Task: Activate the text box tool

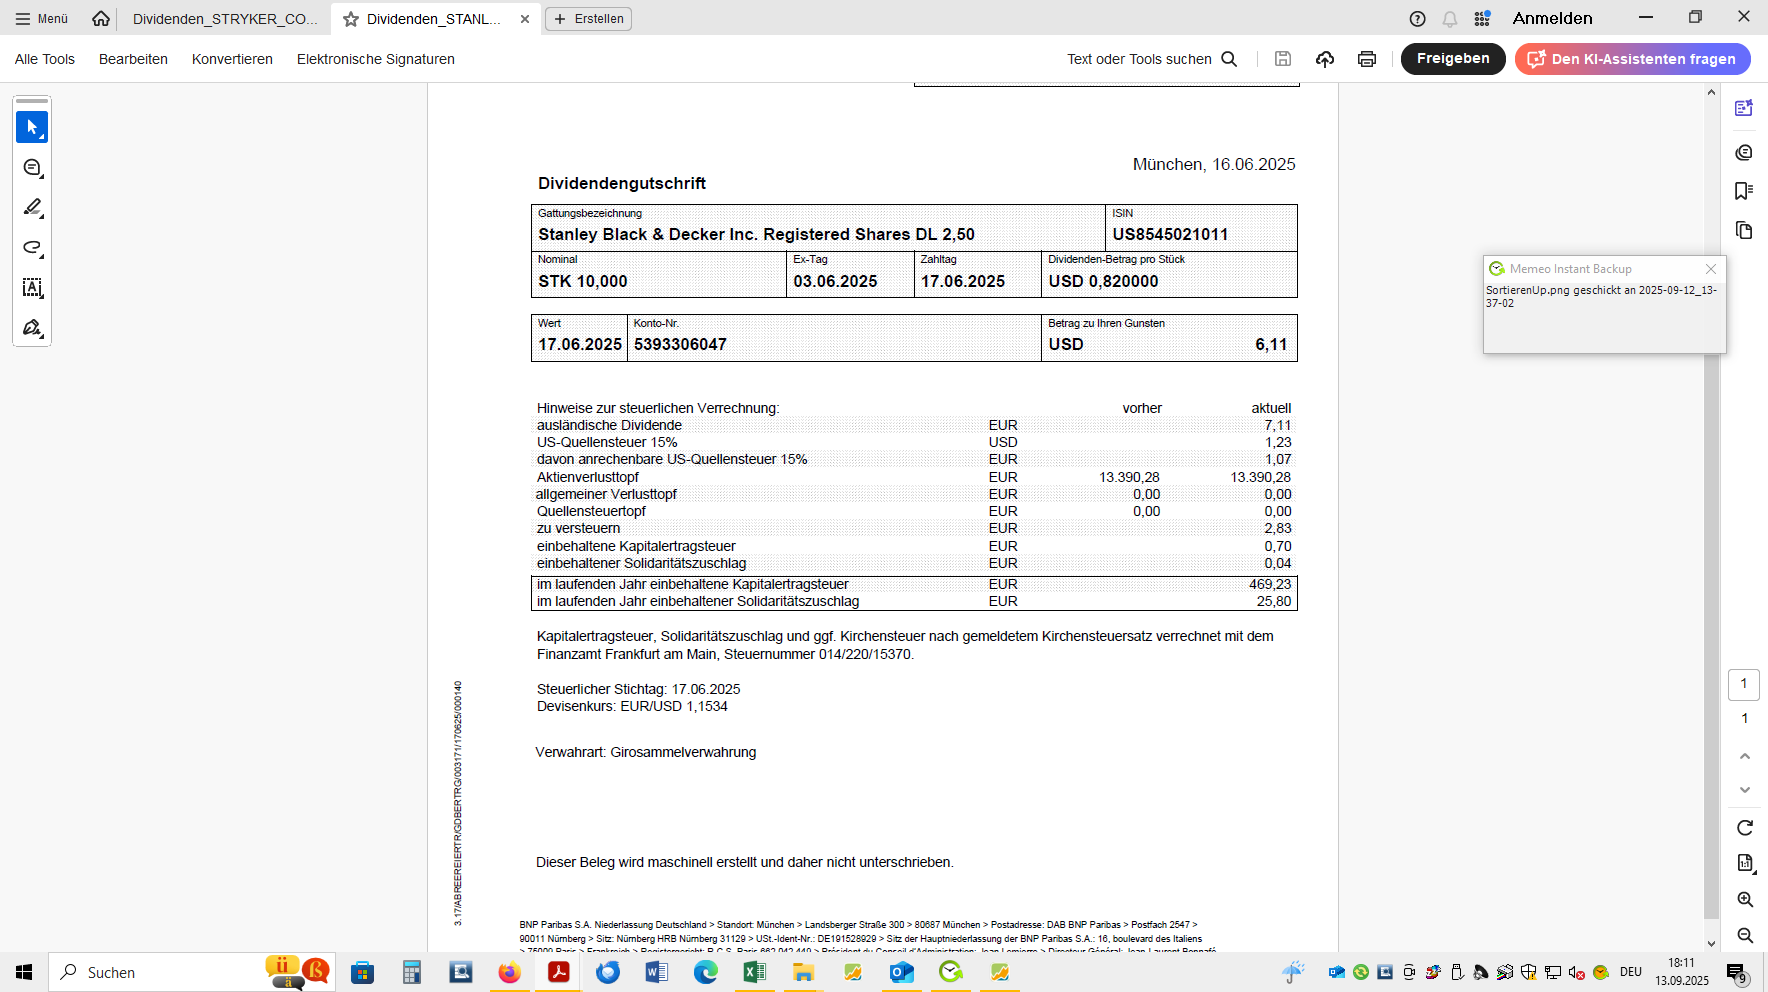Action: (32, 288)
